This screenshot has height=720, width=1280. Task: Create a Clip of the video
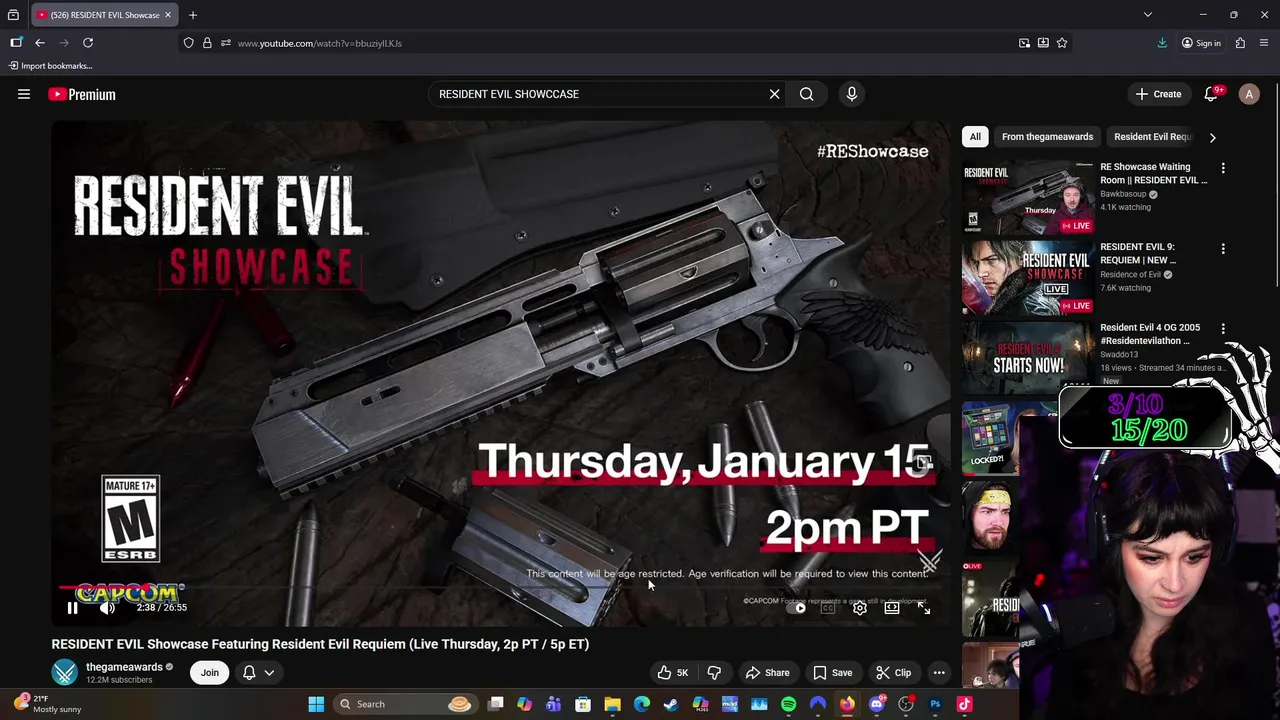coord(893,673)
